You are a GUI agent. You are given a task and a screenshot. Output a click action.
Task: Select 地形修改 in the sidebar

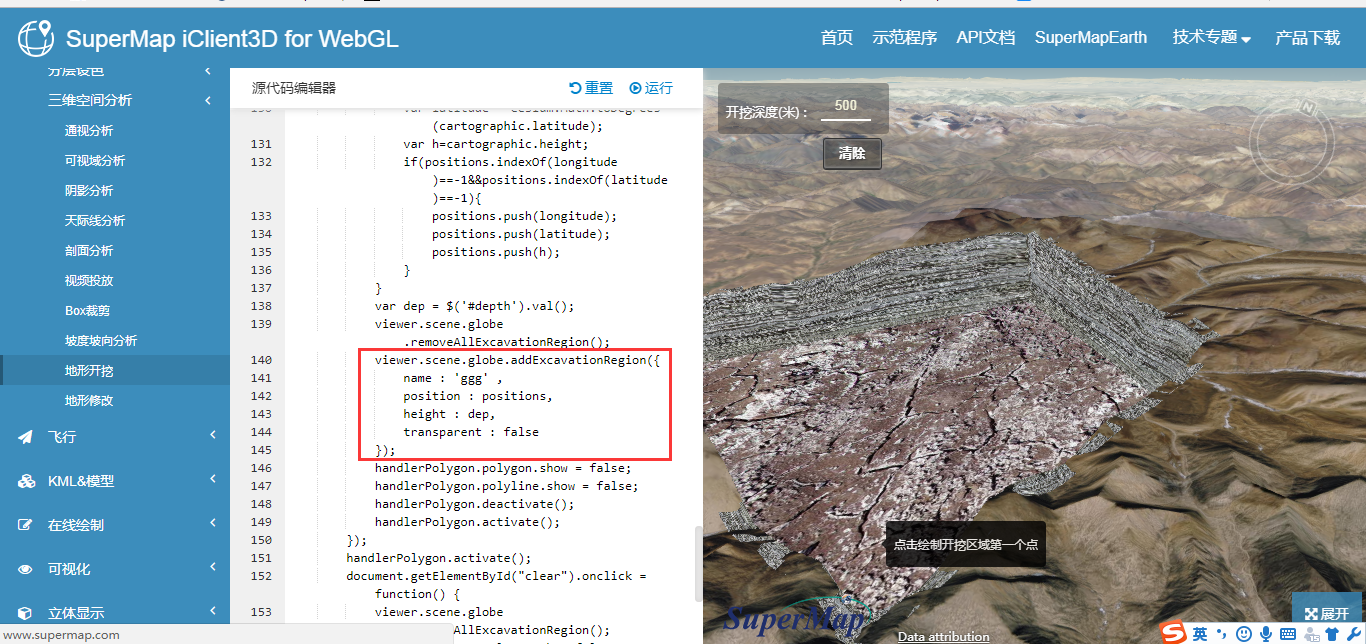pyautogui.click(x=89, y=400)
